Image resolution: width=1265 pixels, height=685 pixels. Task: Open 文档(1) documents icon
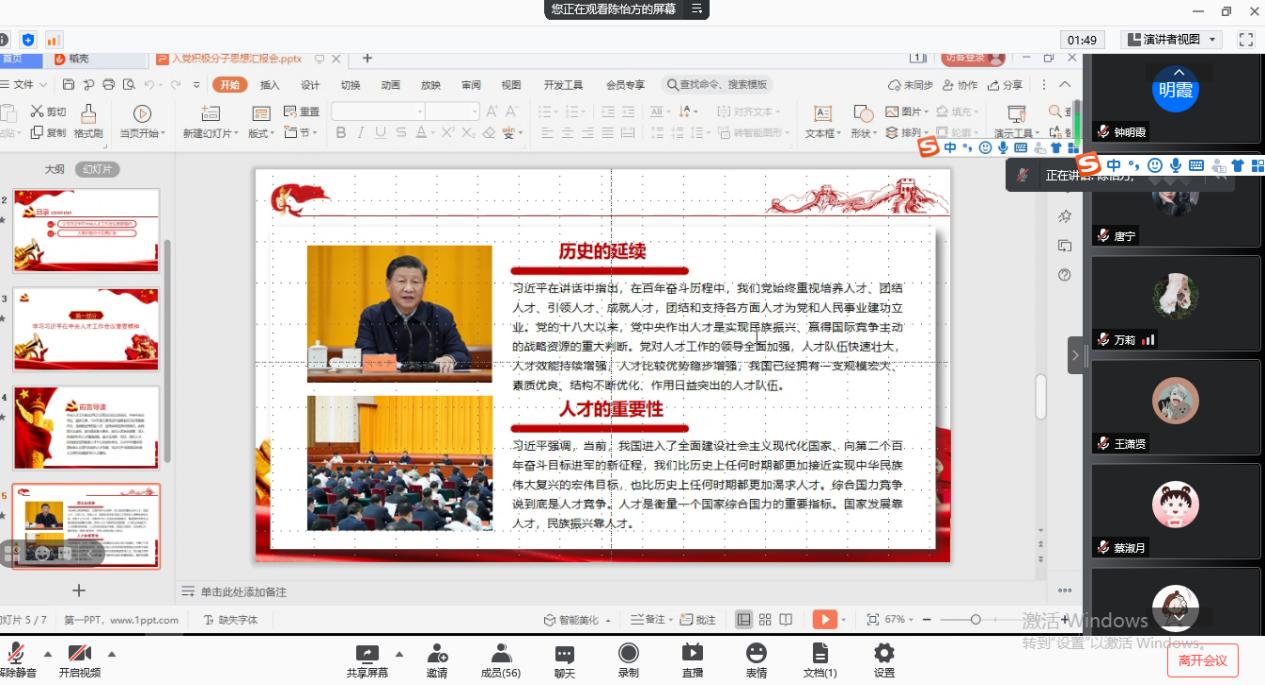pyautogui.click(x=820, y=654)
